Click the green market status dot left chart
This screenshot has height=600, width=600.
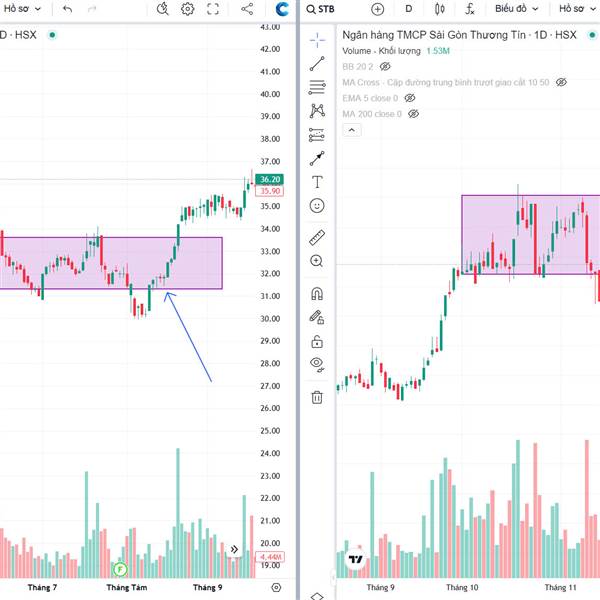click(x=52, y=35)
